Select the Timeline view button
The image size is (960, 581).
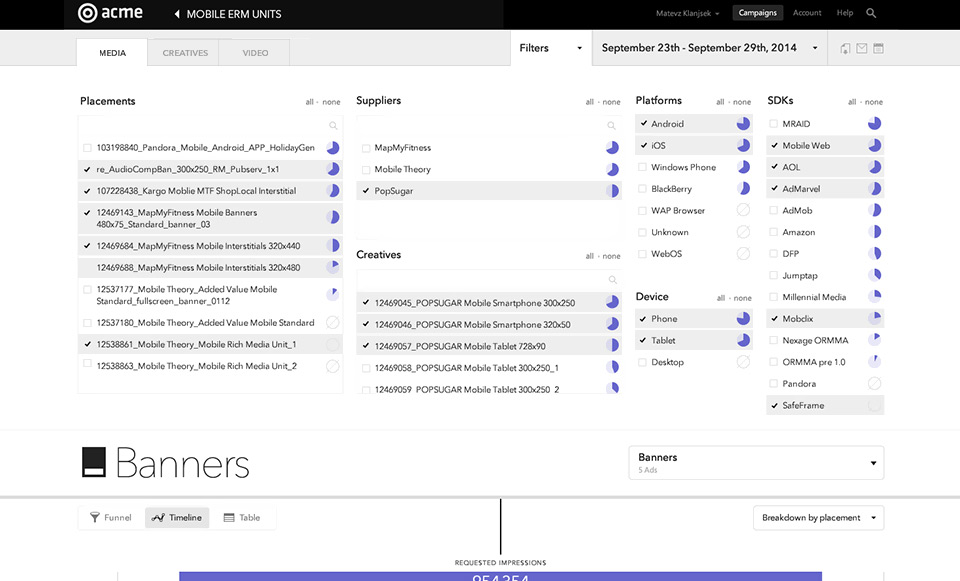pyautogui.click(x=177, y=517)
